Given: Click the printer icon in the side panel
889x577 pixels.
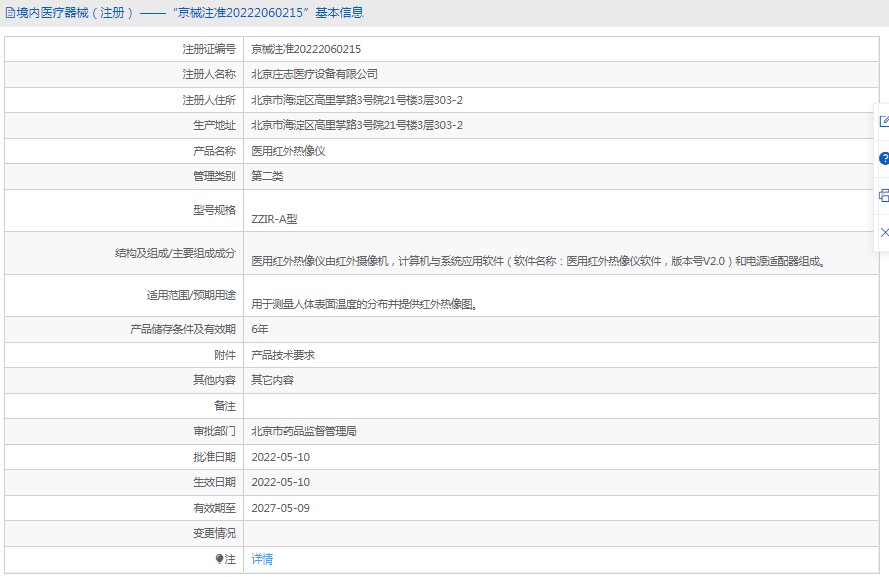Looking at the screenshot, I should [884, 196].
